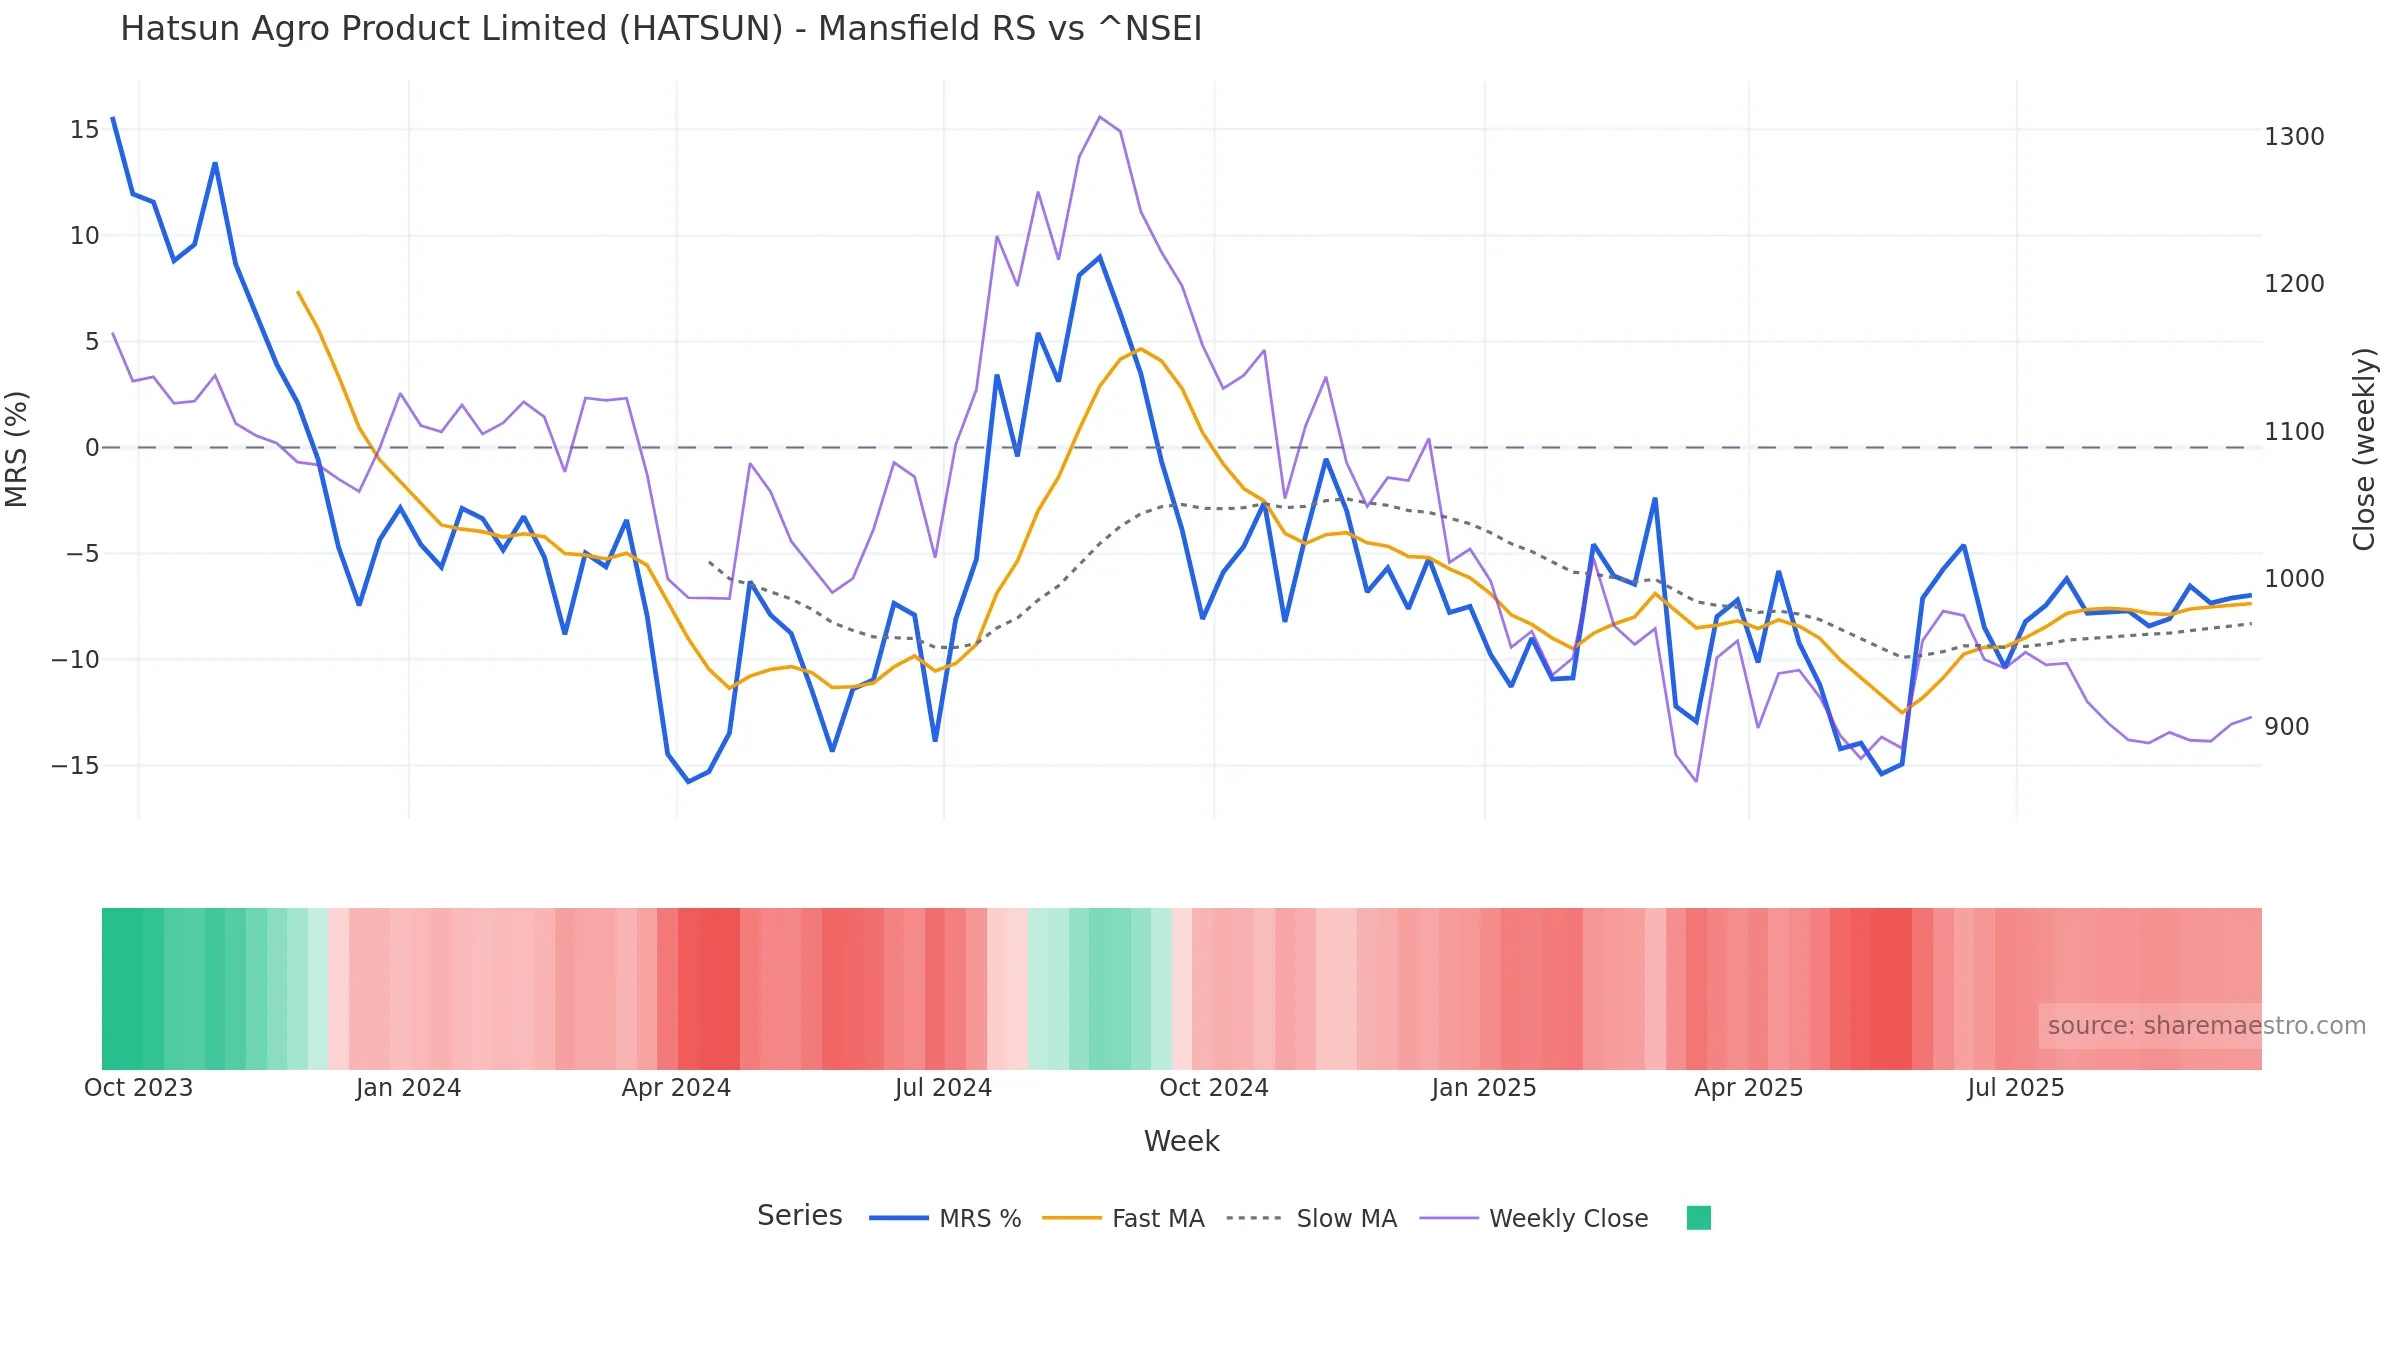Click the 'Jan 2025' x-axis label

[x=1484, y=1088]
